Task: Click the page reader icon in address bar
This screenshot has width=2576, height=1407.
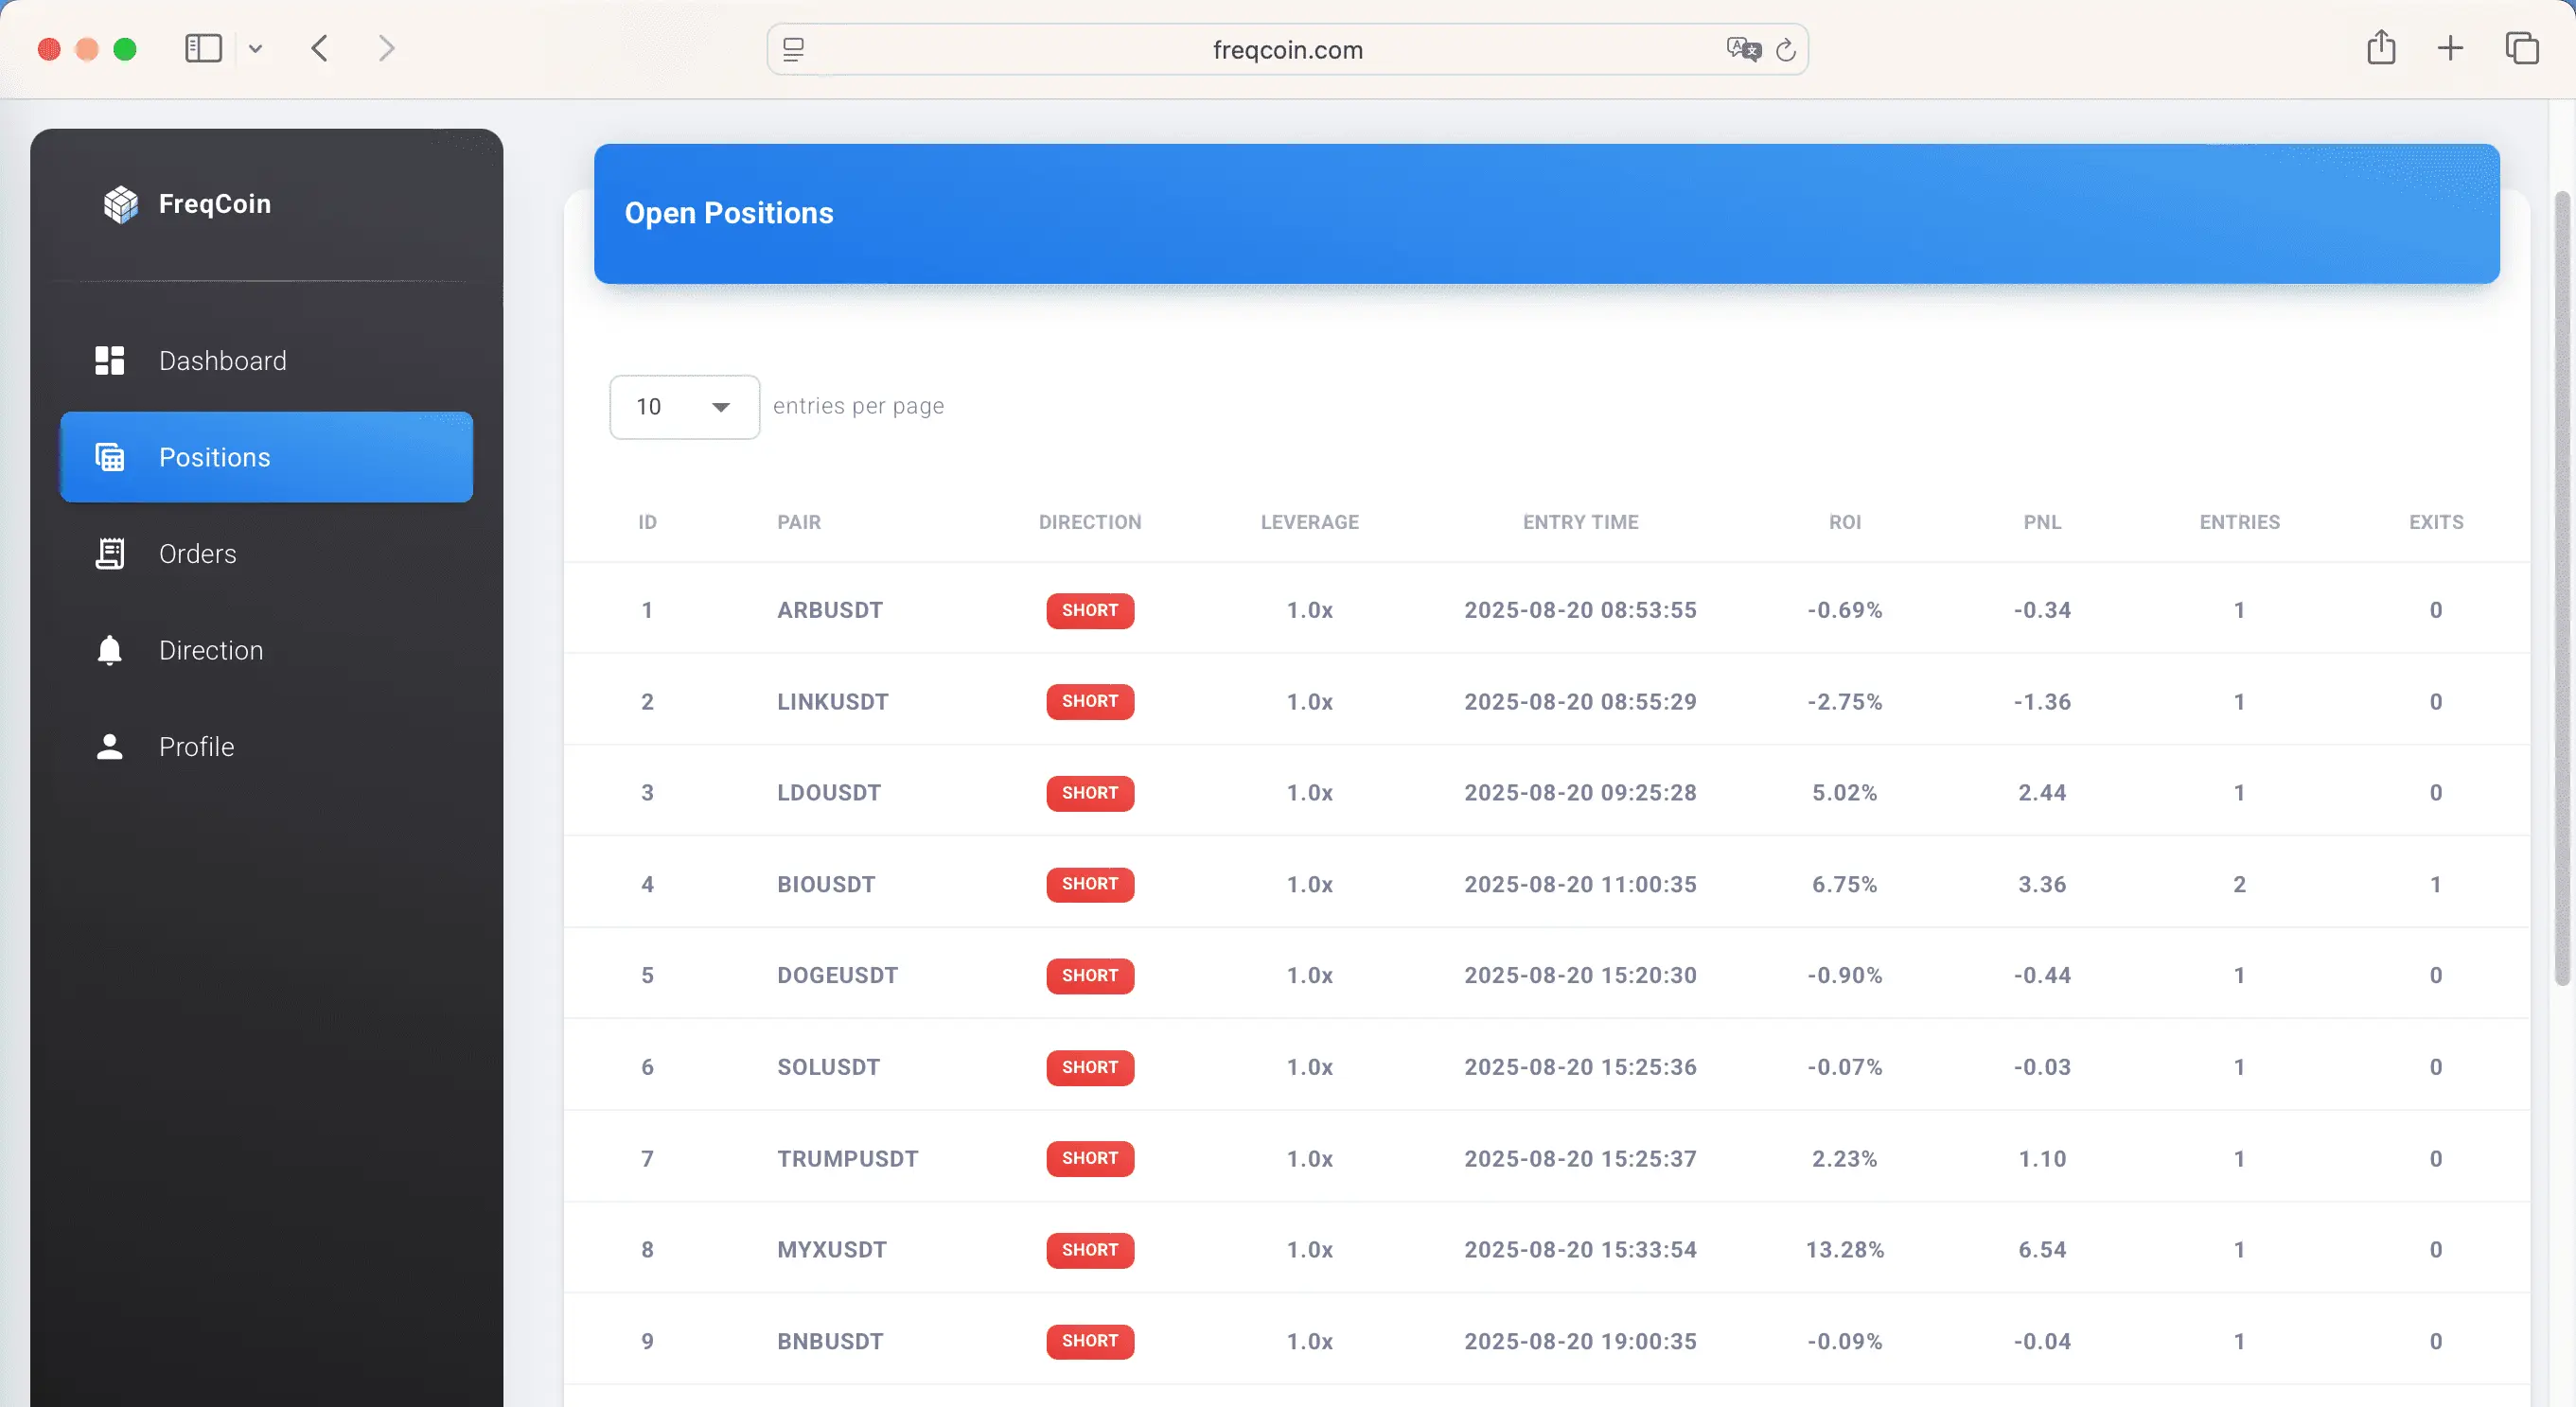Action: click(793, 49)
